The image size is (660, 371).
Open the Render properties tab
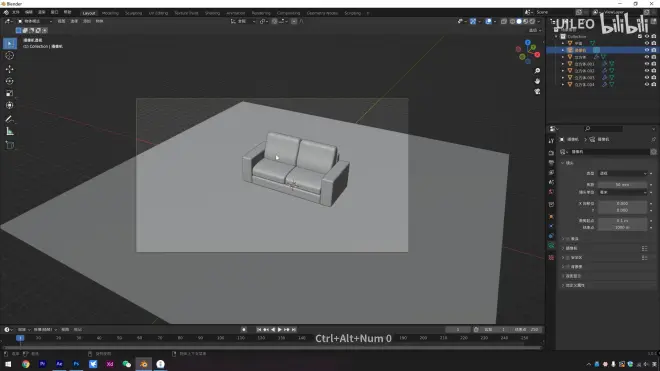551,153
